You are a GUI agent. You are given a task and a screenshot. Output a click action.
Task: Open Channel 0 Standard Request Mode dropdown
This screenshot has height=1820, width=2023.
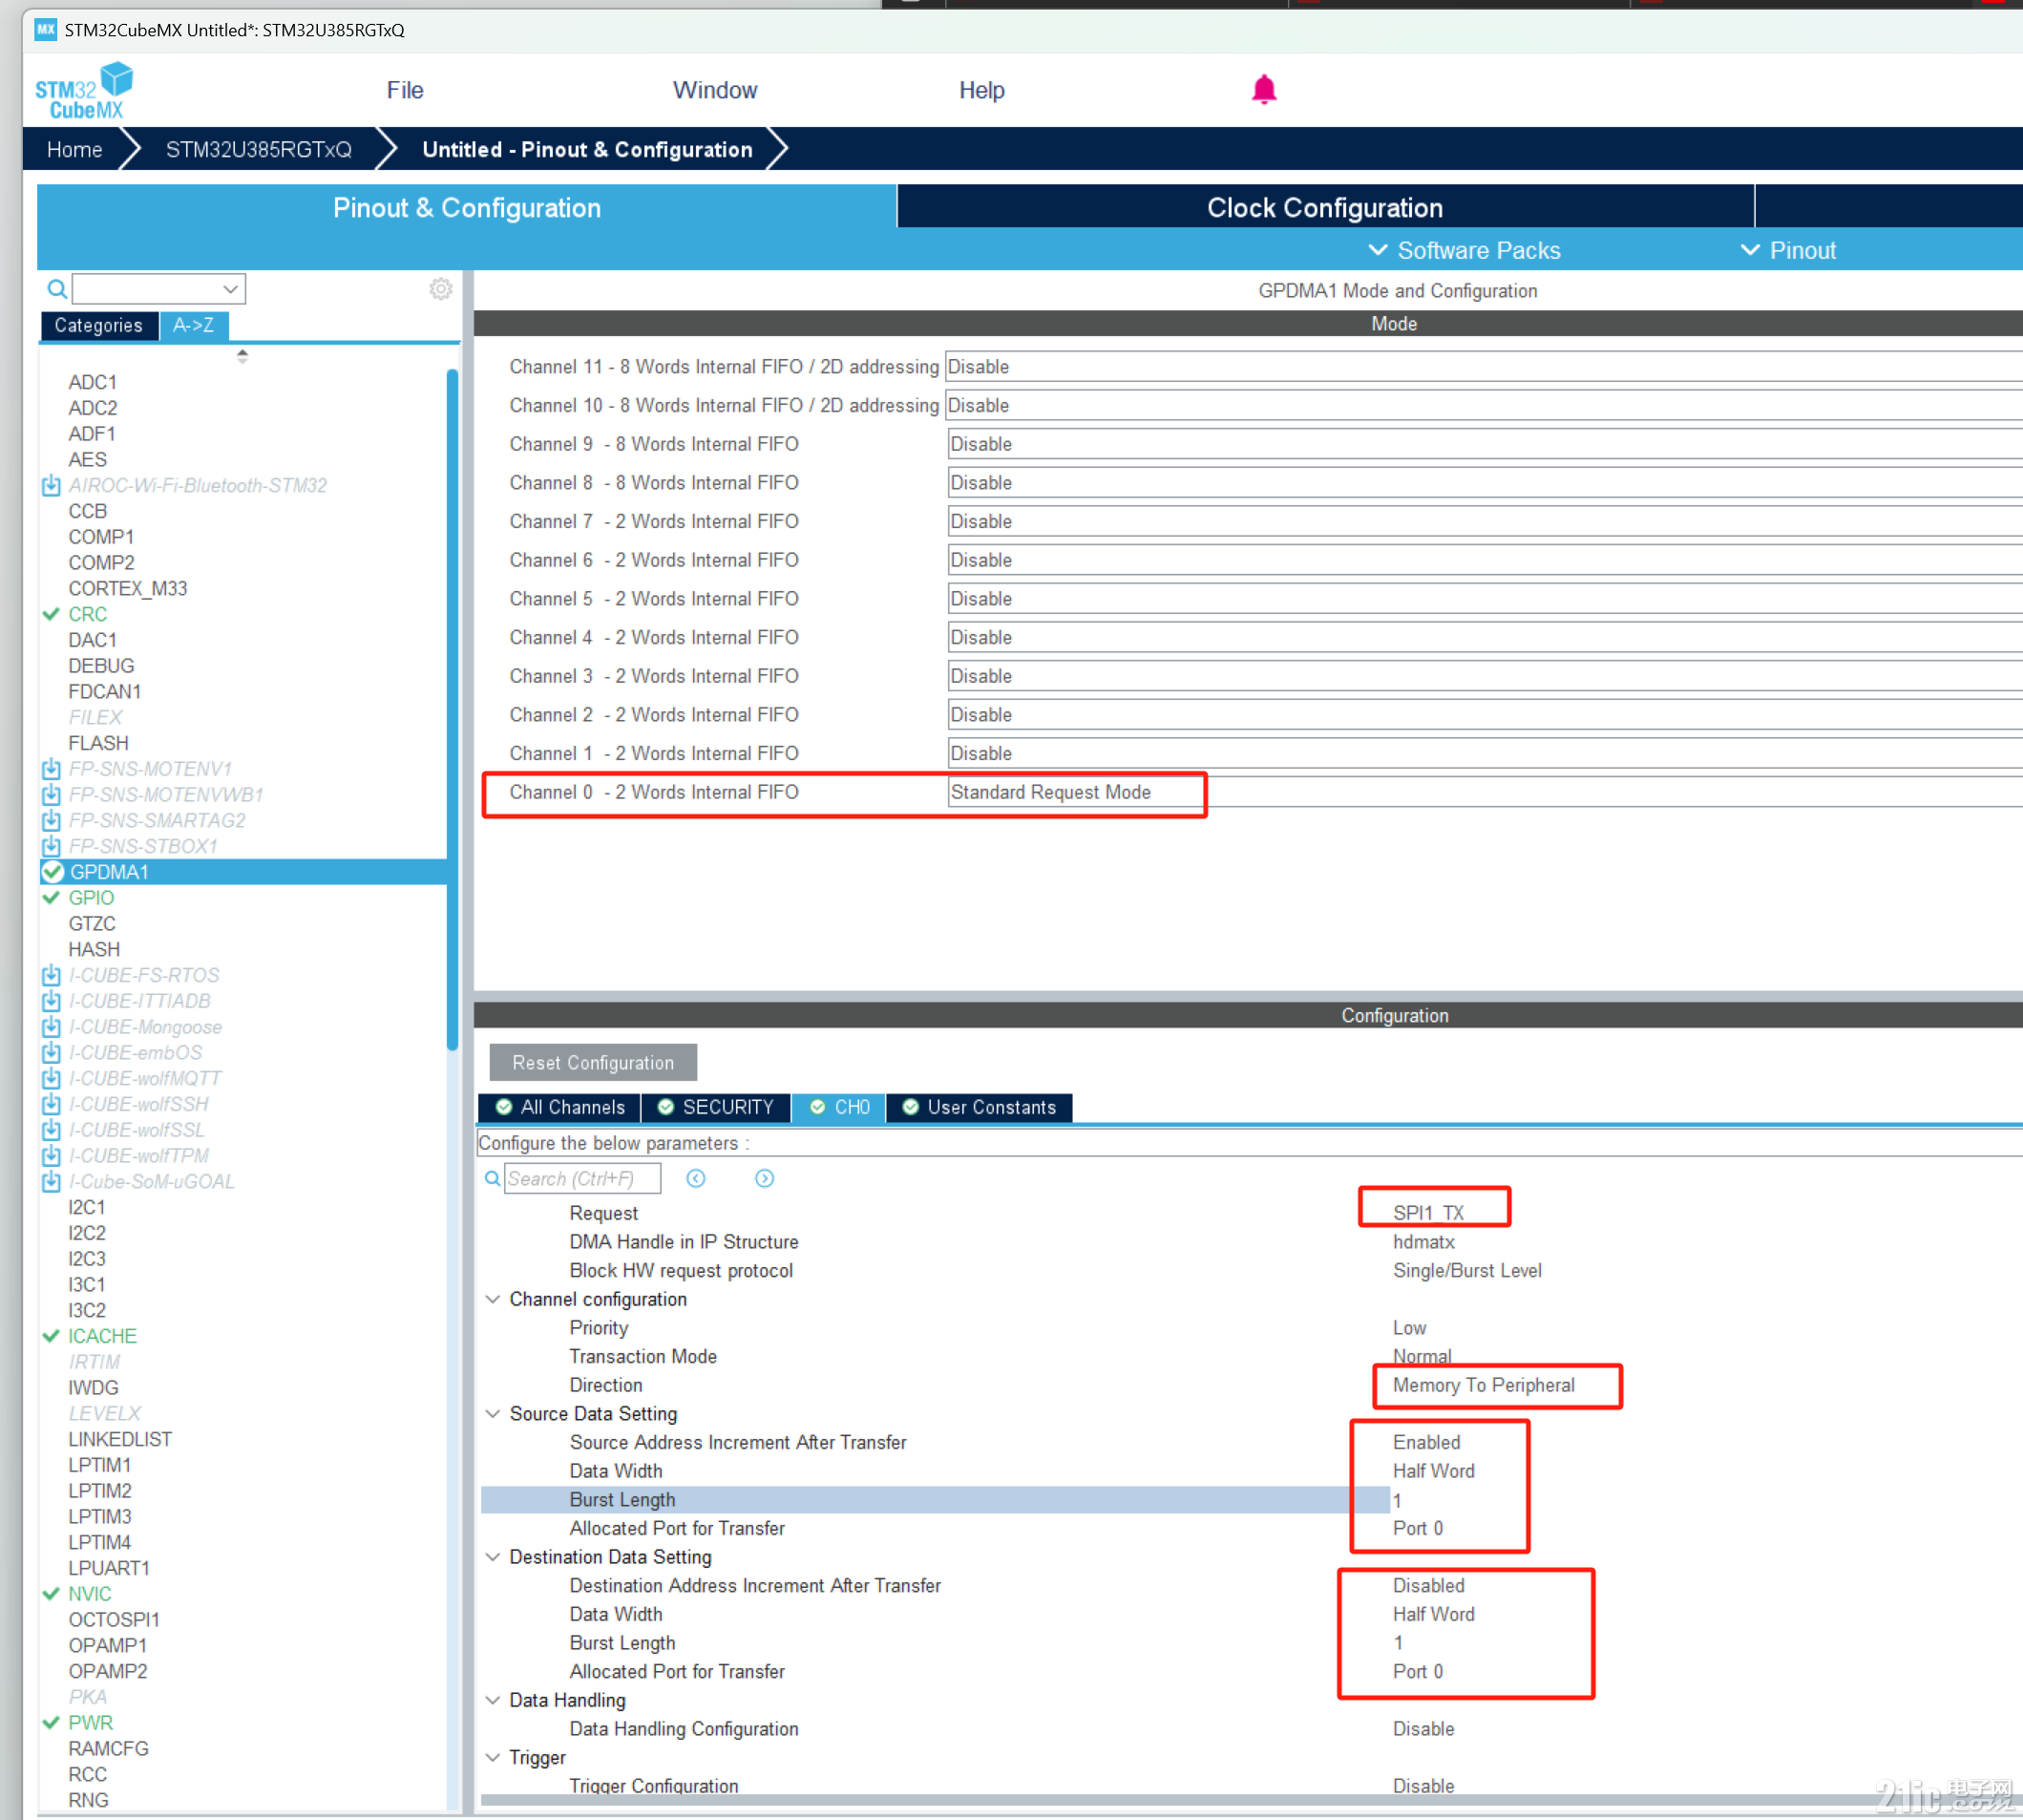pyautogui.click(x=1484, y=792)
